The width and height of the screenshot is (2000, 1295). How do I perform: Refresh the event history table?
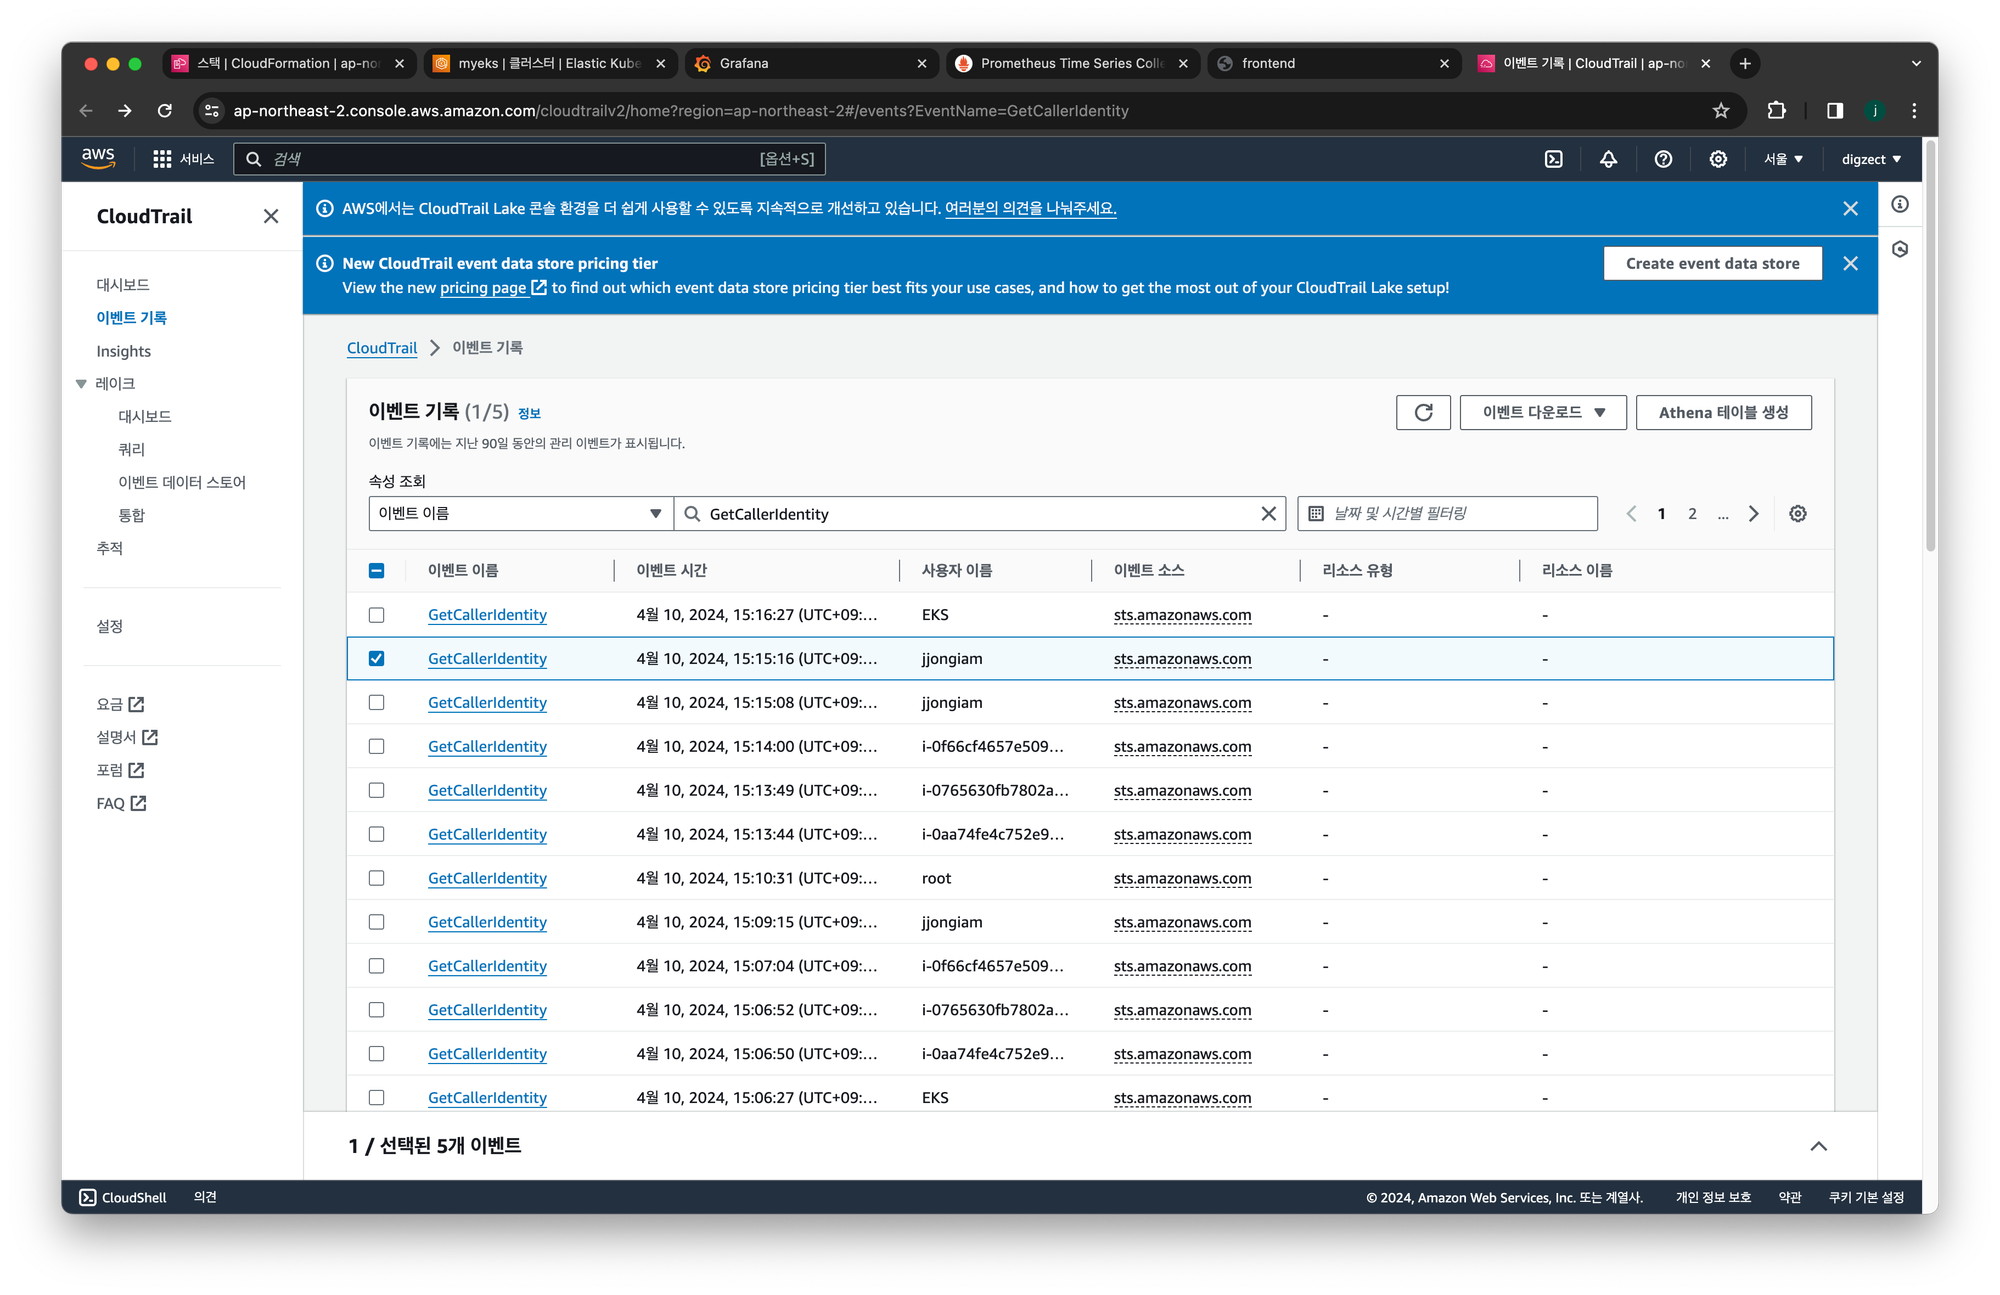click(x=1423, y=412)
